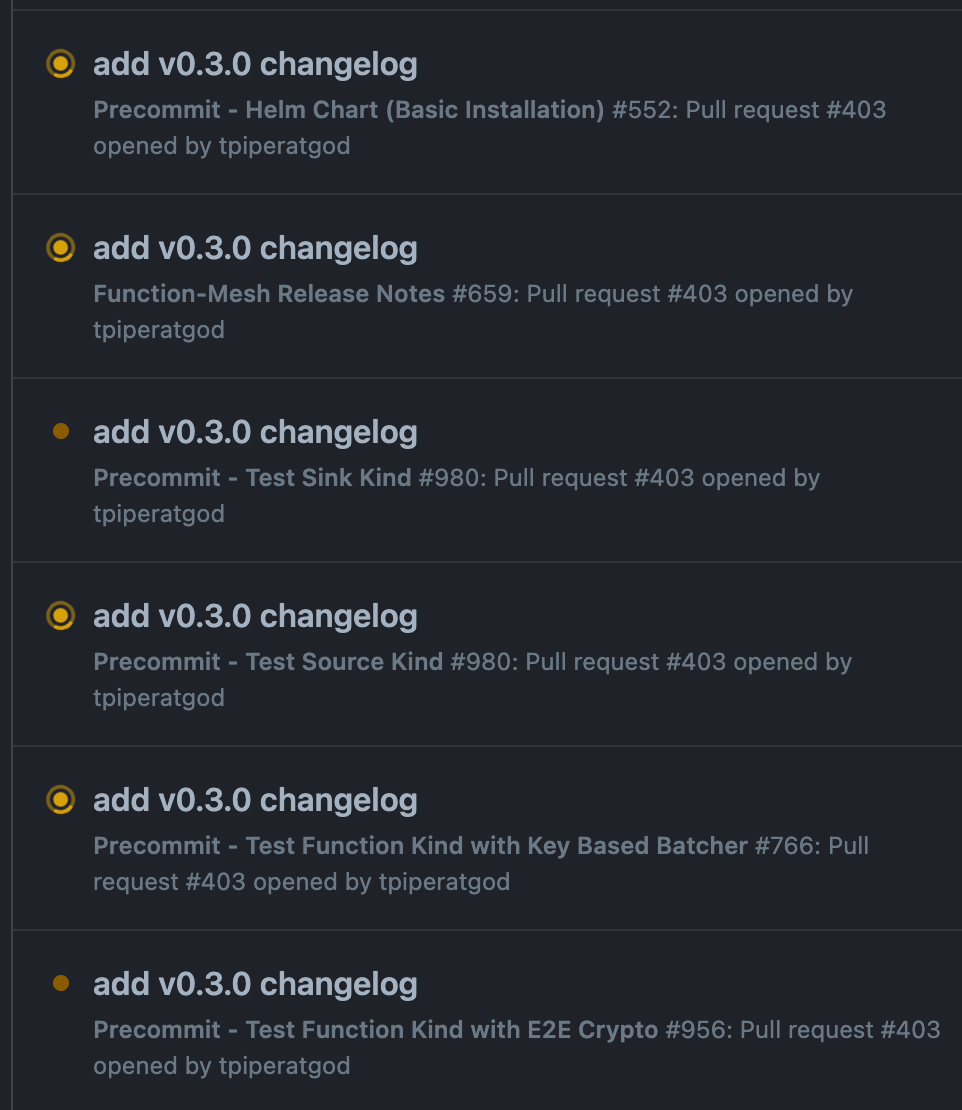View tpiperatgod's profile from the Release Notes entry
The image size is (962, 1110).
pos(159,330)
